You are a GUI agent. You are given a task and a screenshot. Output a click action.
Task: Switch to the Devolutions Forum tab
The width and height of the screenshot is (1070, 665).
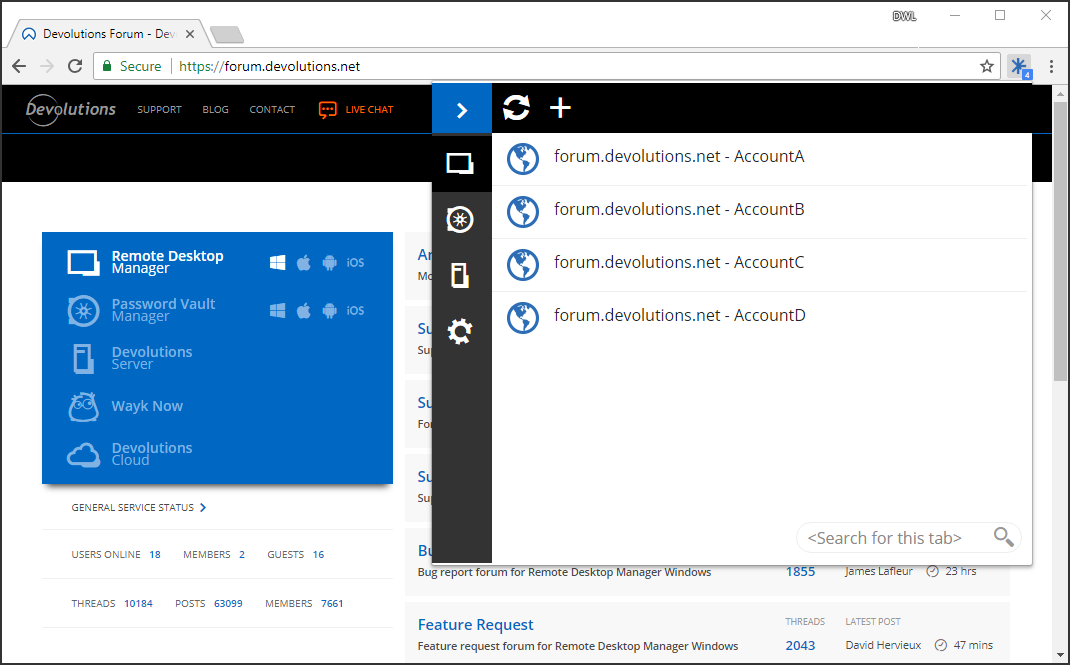pos(109,33)
